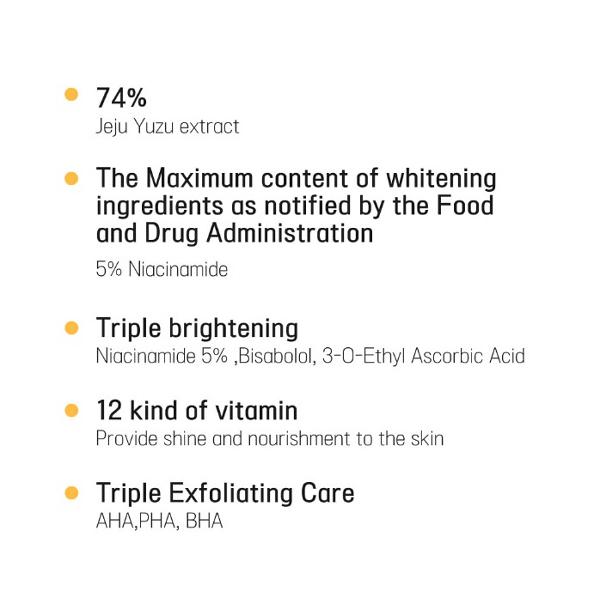Click the bullet beside "The Maximum content" heading
Screen dimensions: 600x600
(71, 180)
